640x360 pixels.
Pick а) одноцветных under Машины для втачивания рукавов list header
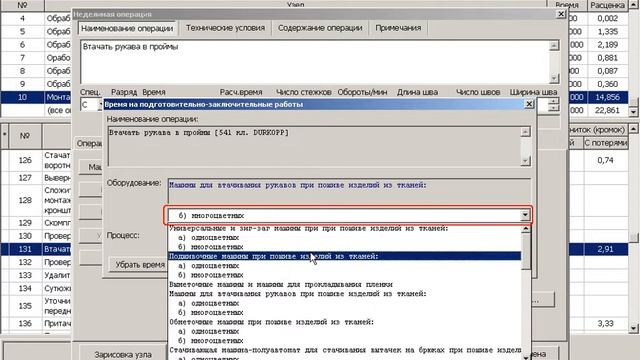[344, 303]
